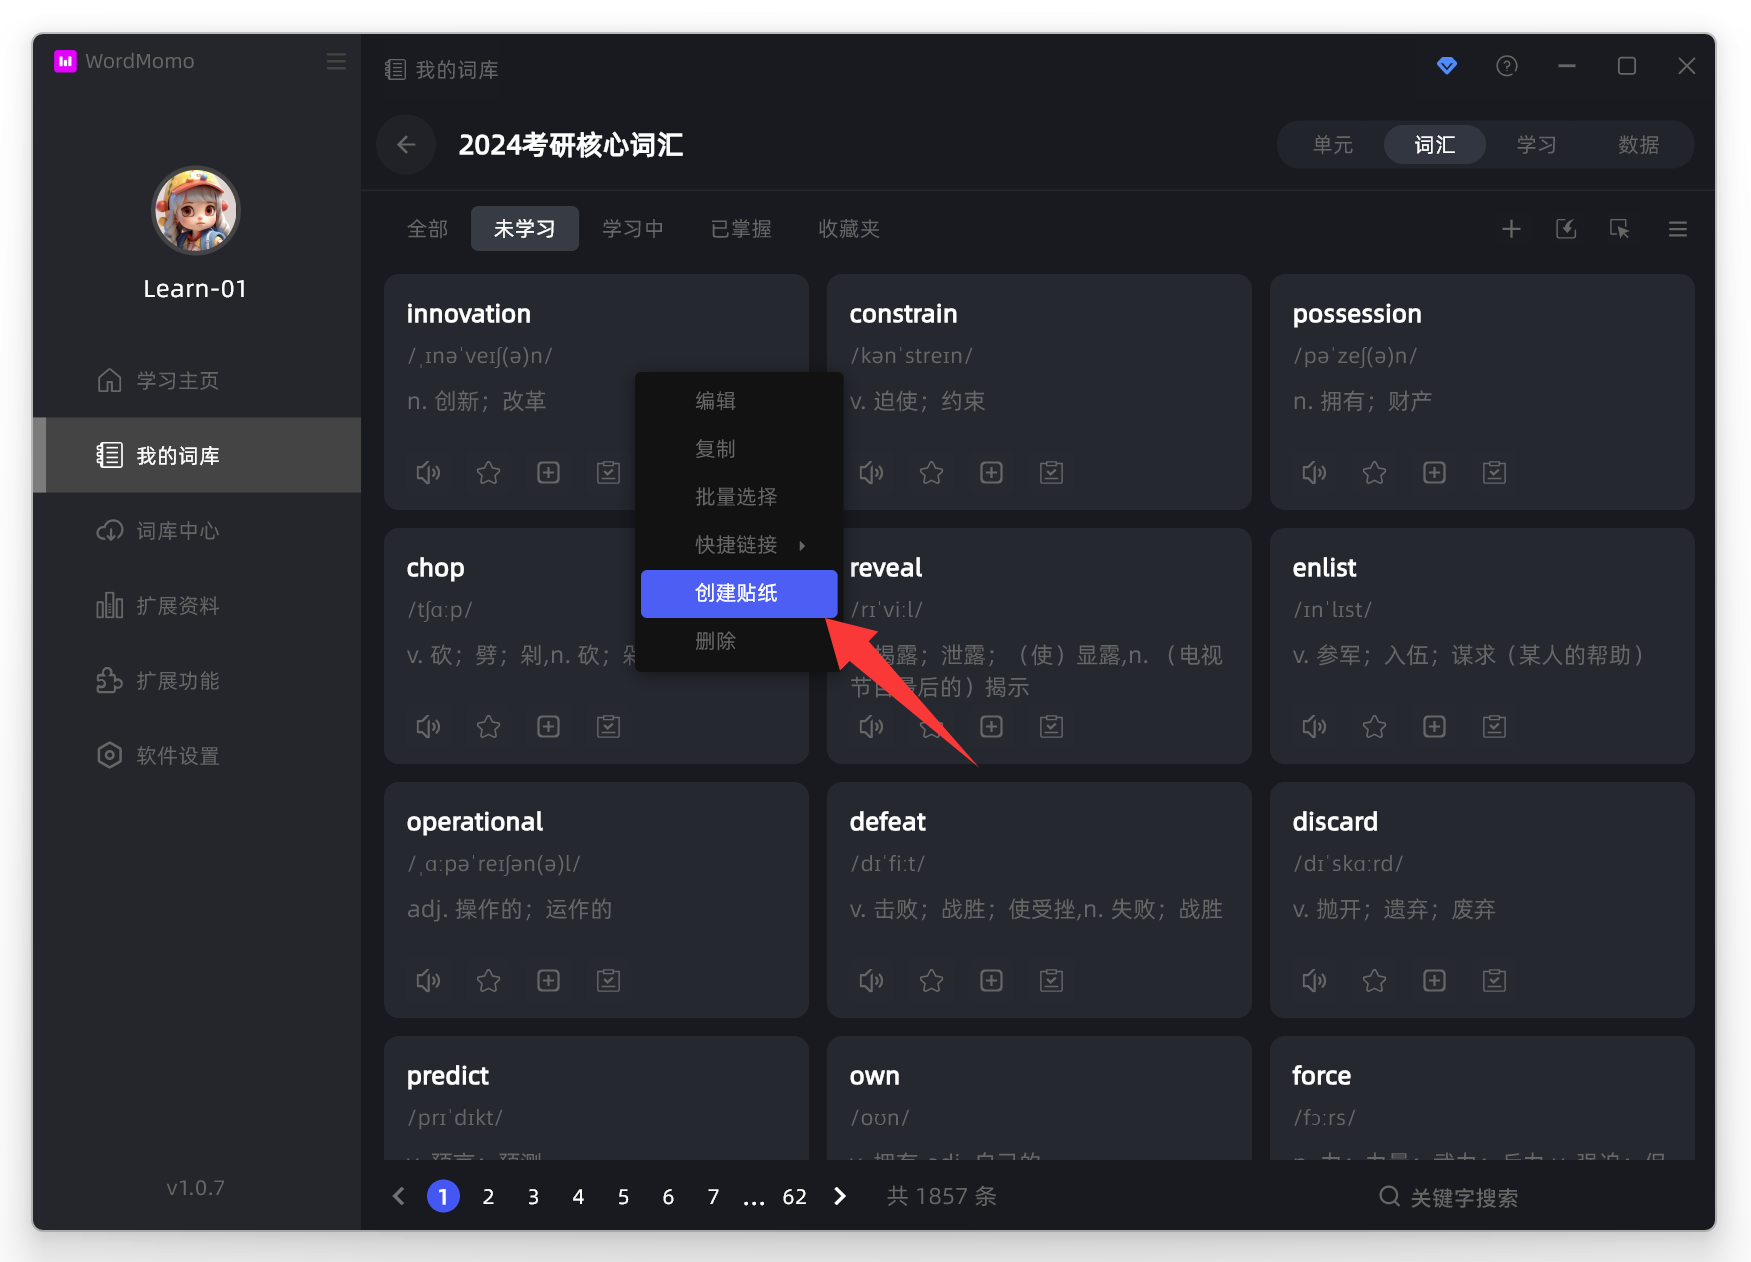Star the word constrain as favorite
The height and width of the screenshot is (1262, 1751).
click(931, 473)
